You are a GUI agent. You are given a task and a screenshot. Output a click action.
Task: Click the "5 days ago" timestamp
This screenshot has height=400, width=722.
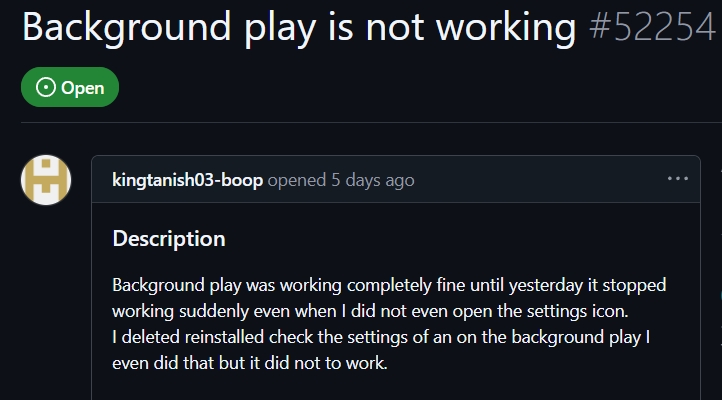372,180
